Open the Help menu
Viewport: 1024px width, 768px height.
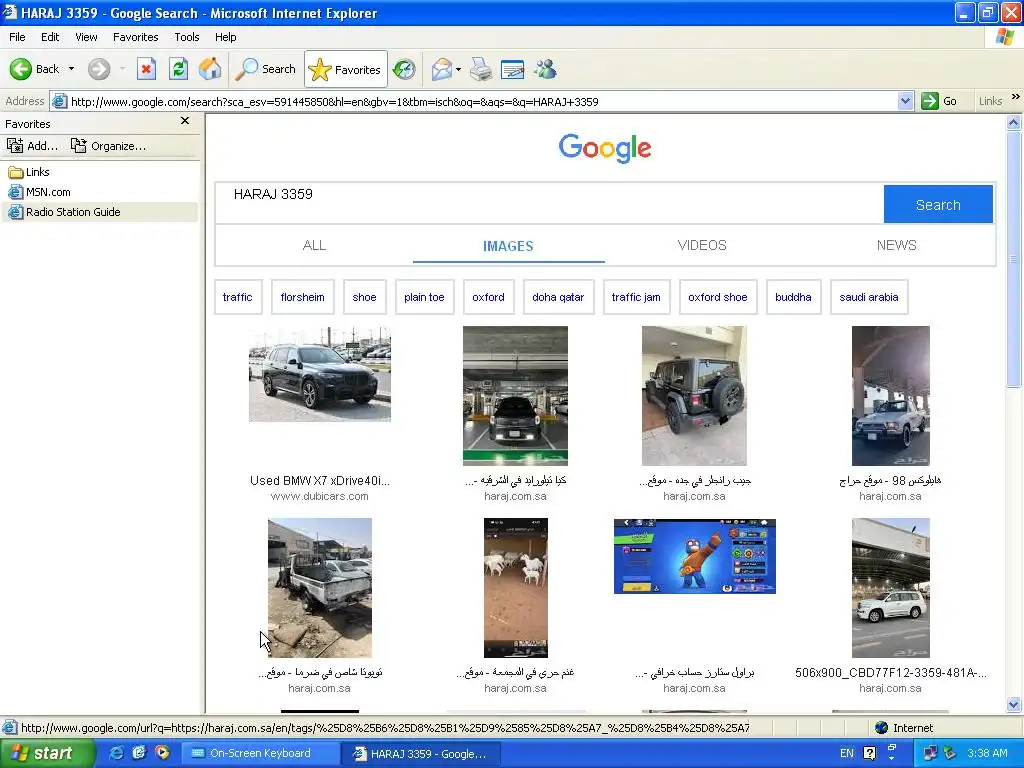(x=225, y=37)
